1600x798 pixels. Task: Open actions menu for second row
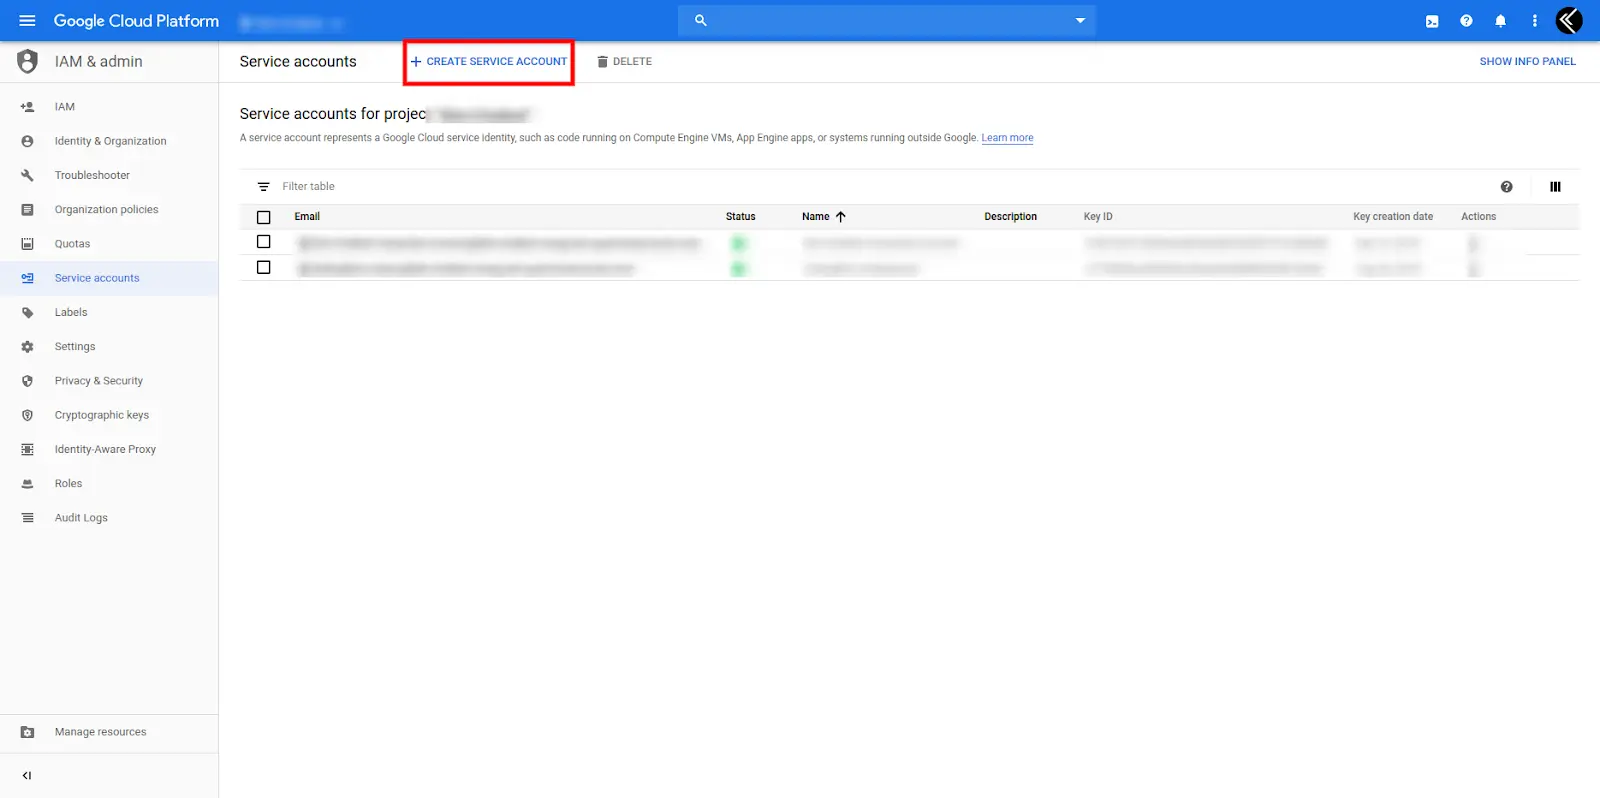click(1474, 269)
